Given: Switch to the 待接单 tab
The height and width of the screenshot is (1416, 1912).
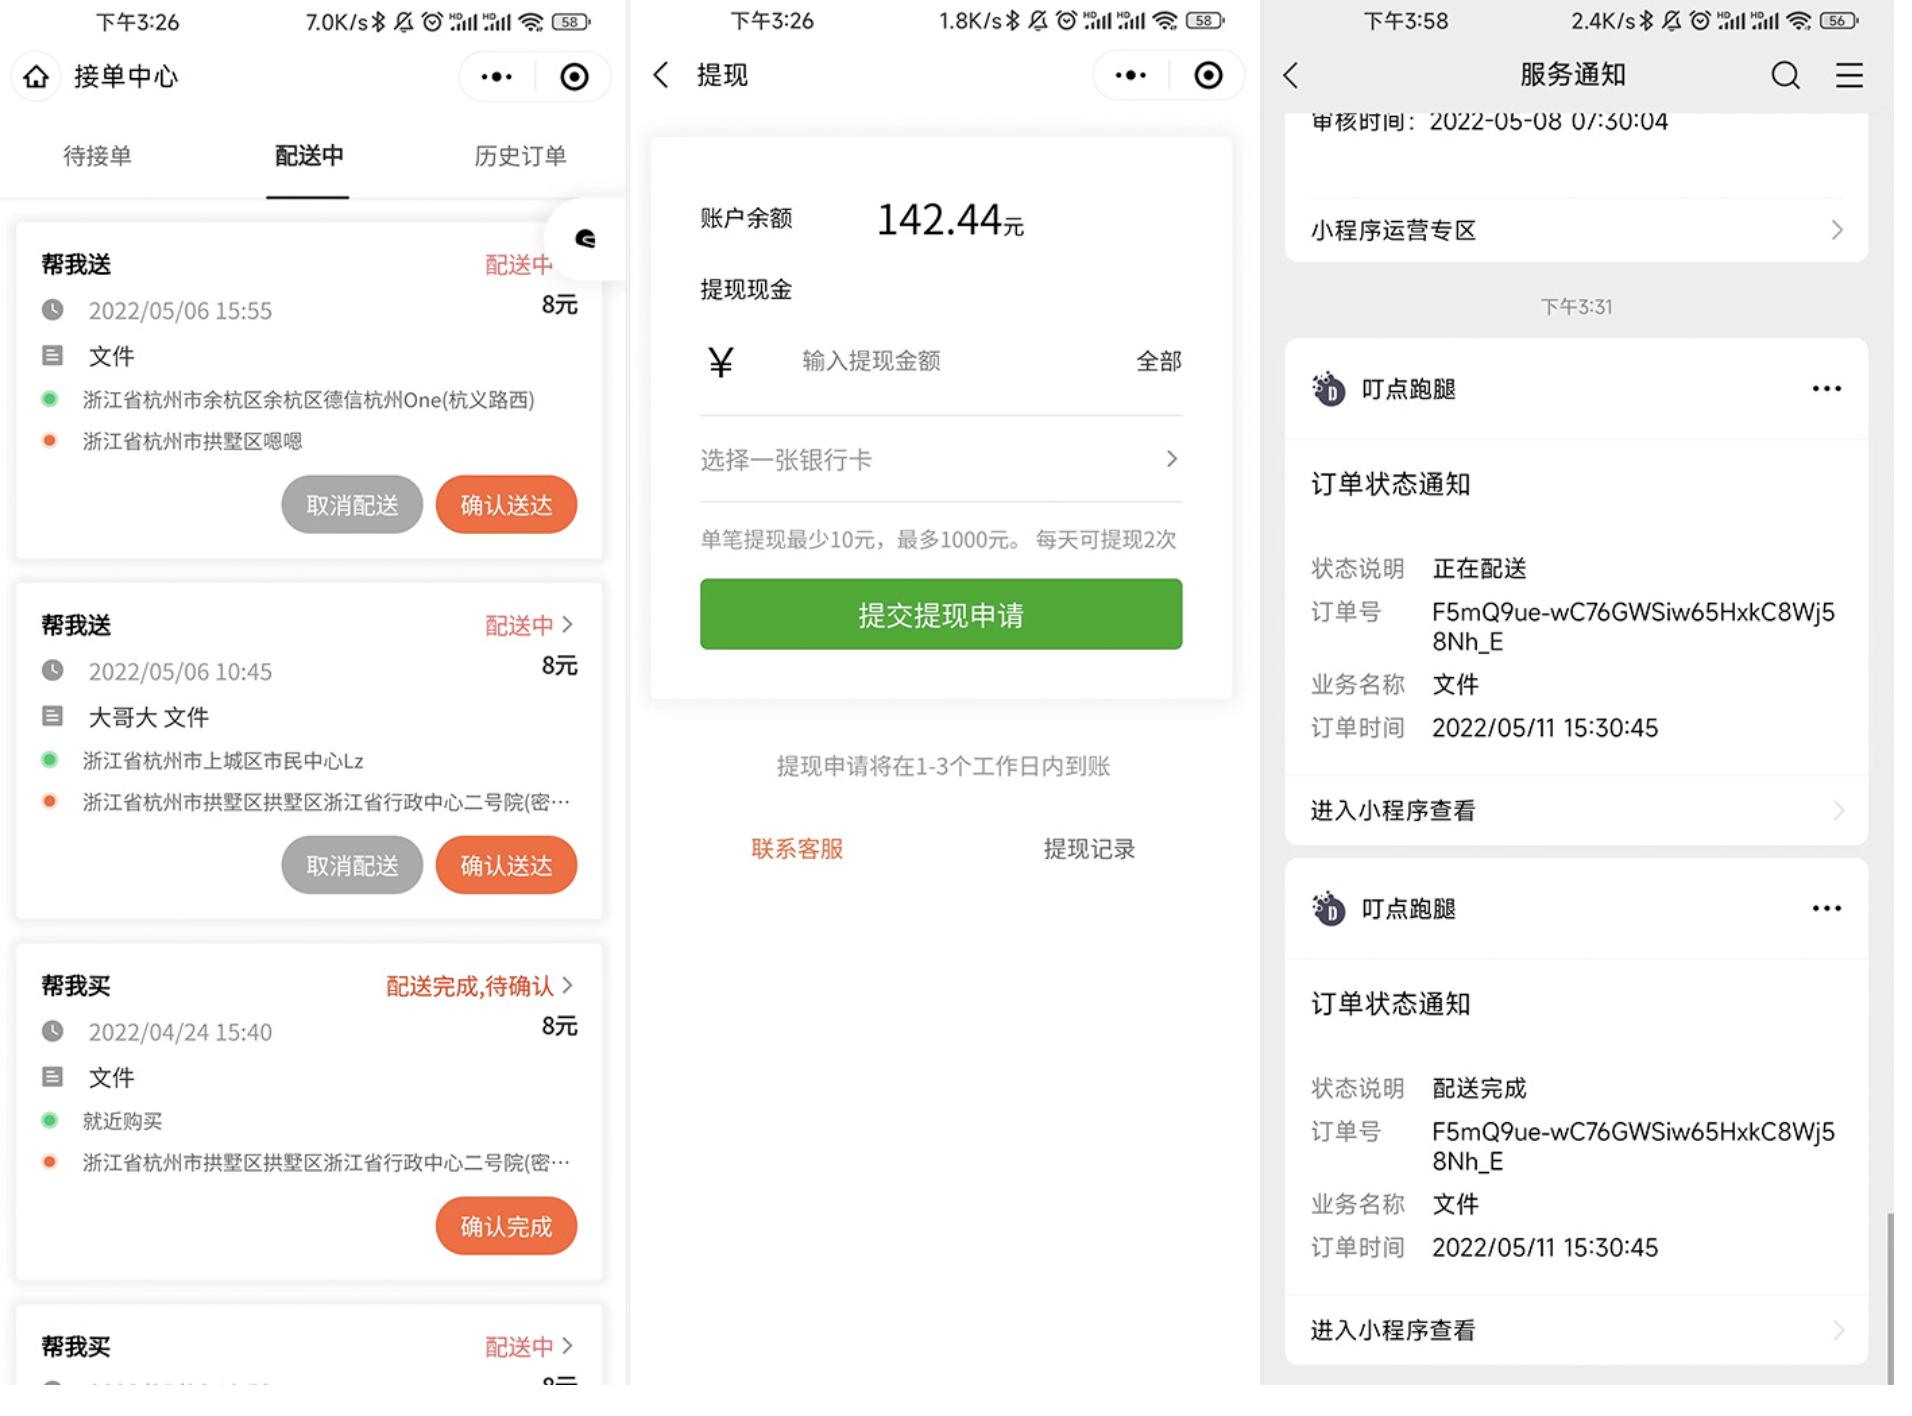Looking at the screenshot, I should coord(99,156).
